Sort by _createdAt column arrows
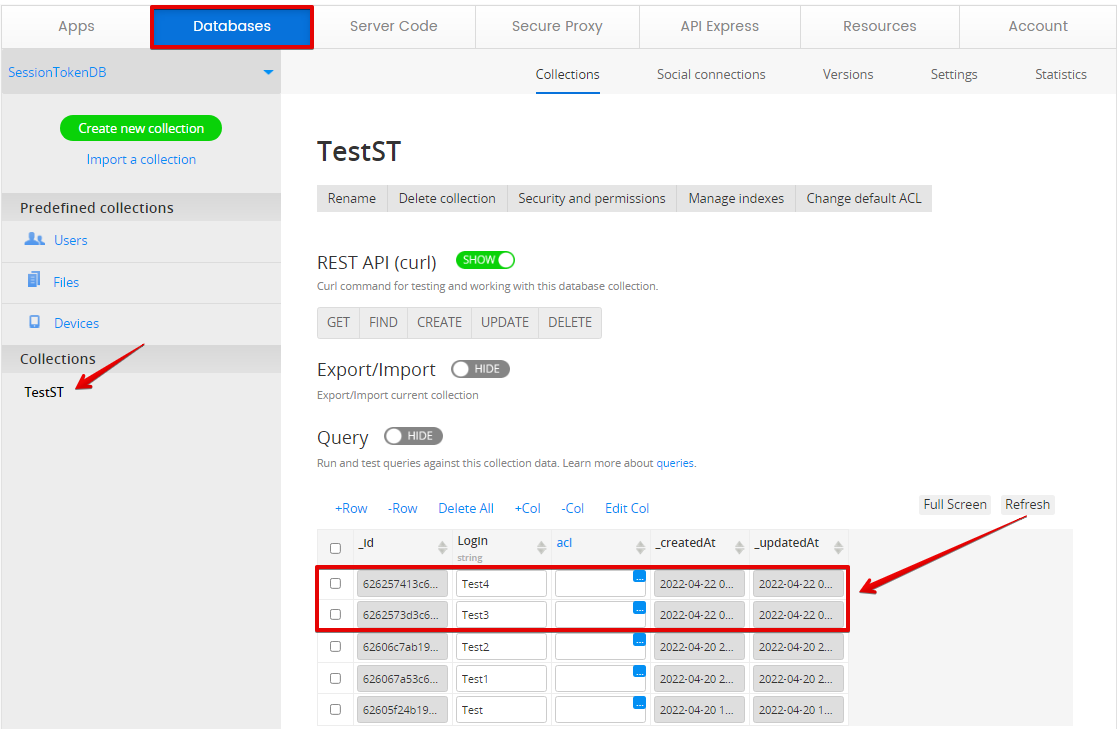This screenshot has width=1117, height=729. (x=739, y=547)
